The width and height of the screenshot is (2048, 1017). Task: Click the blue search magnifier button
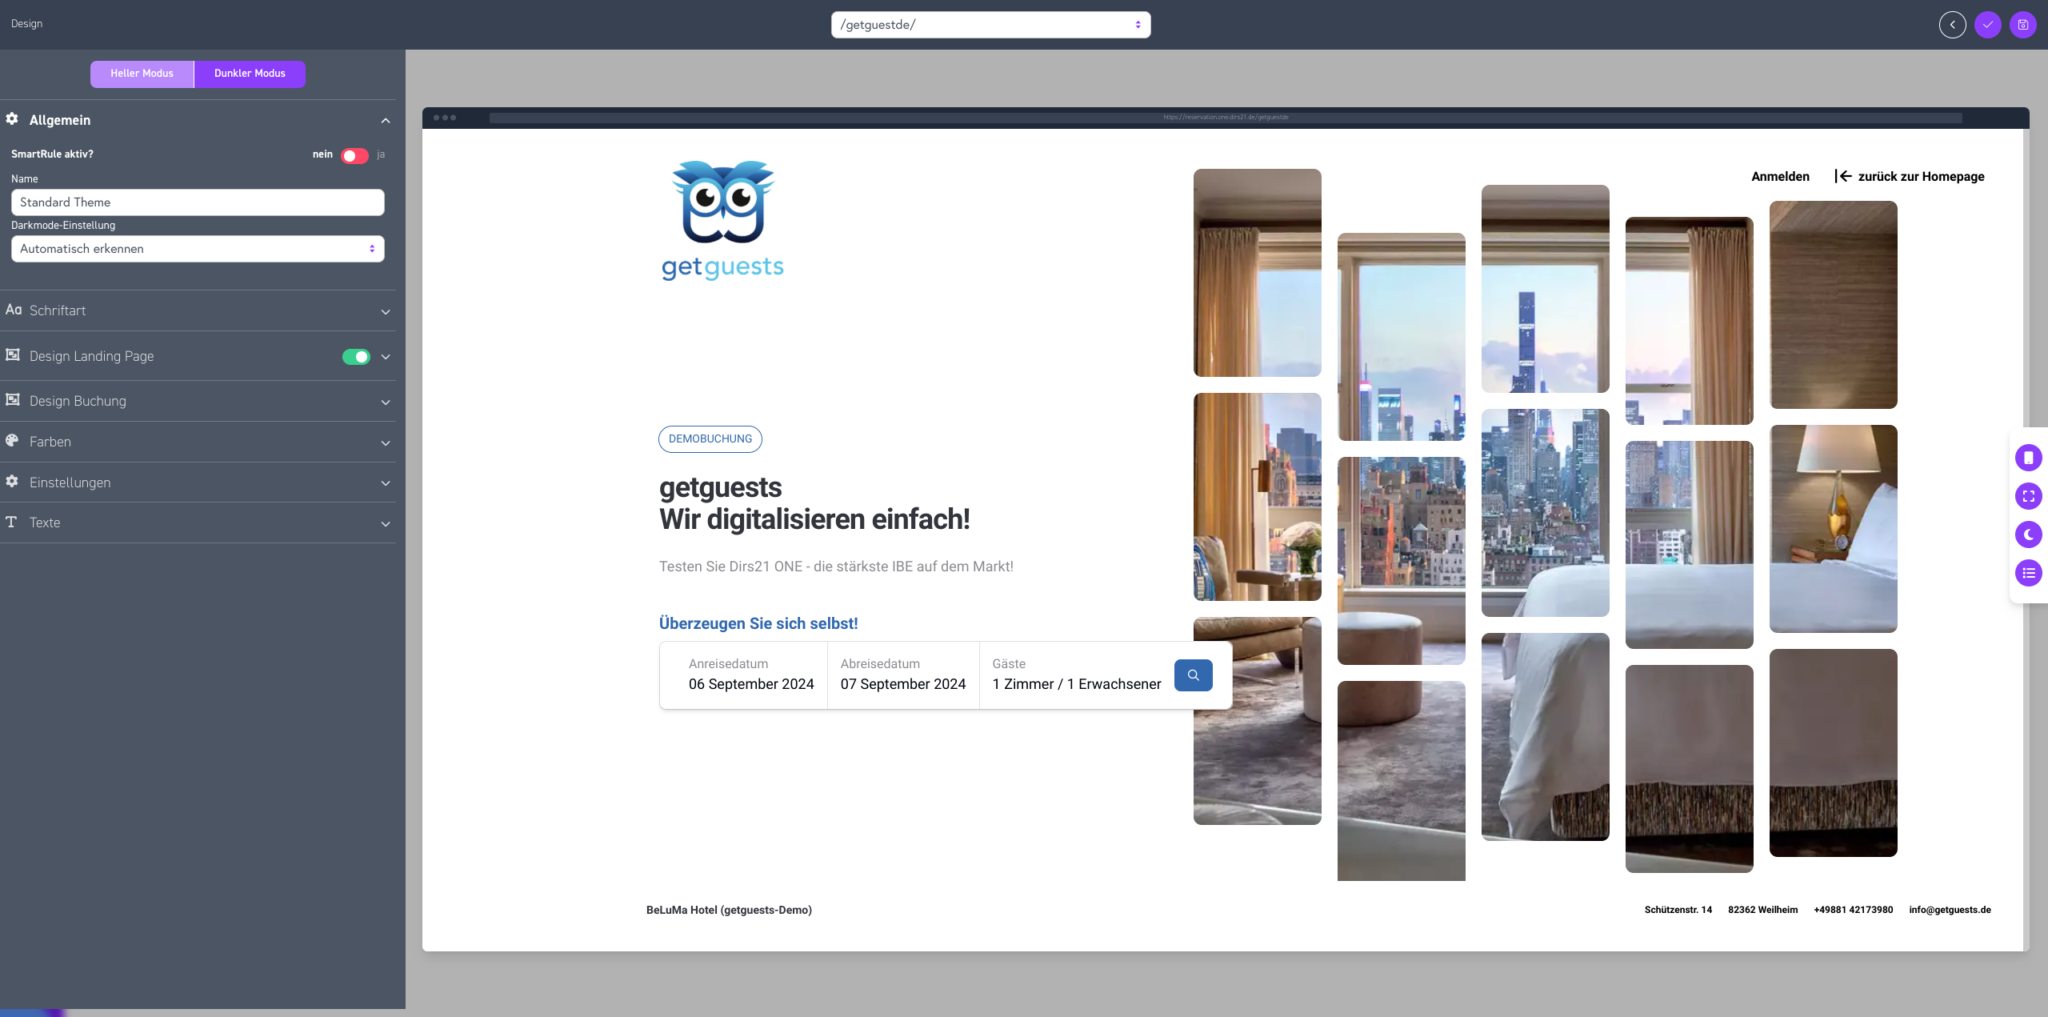pos(1193,675)
